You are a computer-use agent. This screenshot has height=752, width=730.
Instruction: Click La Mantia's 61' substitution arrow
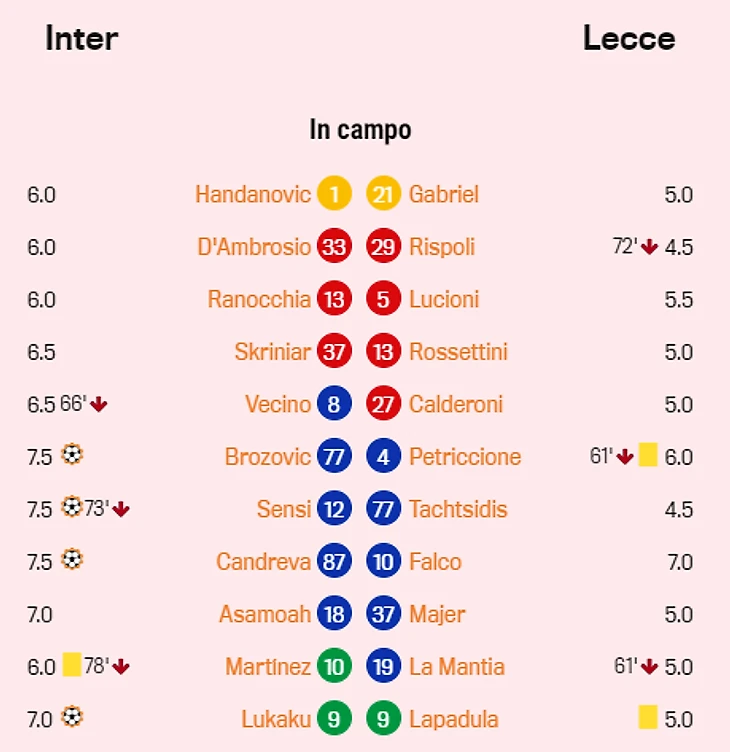(649, 666)
